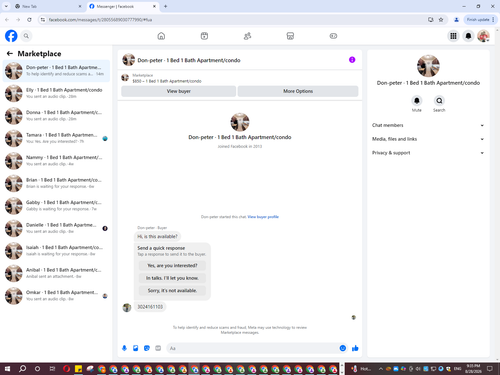Open the Gaming icon in top navigation

(333, 36)
